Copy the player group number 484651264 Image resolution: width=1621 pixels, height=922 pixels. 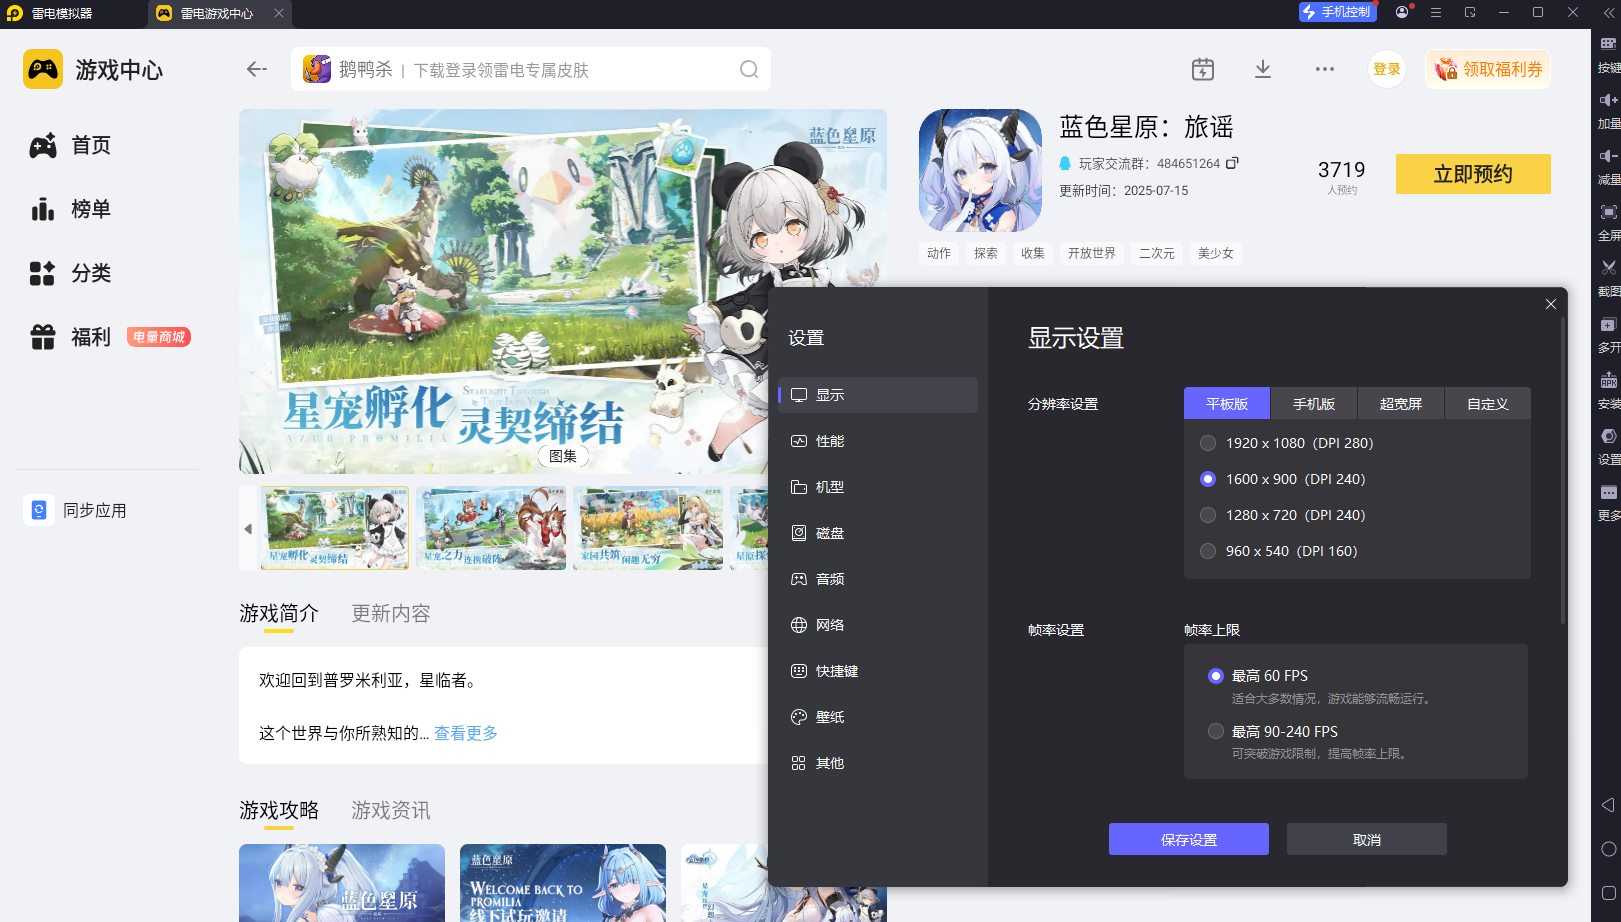coord(1232,163)
